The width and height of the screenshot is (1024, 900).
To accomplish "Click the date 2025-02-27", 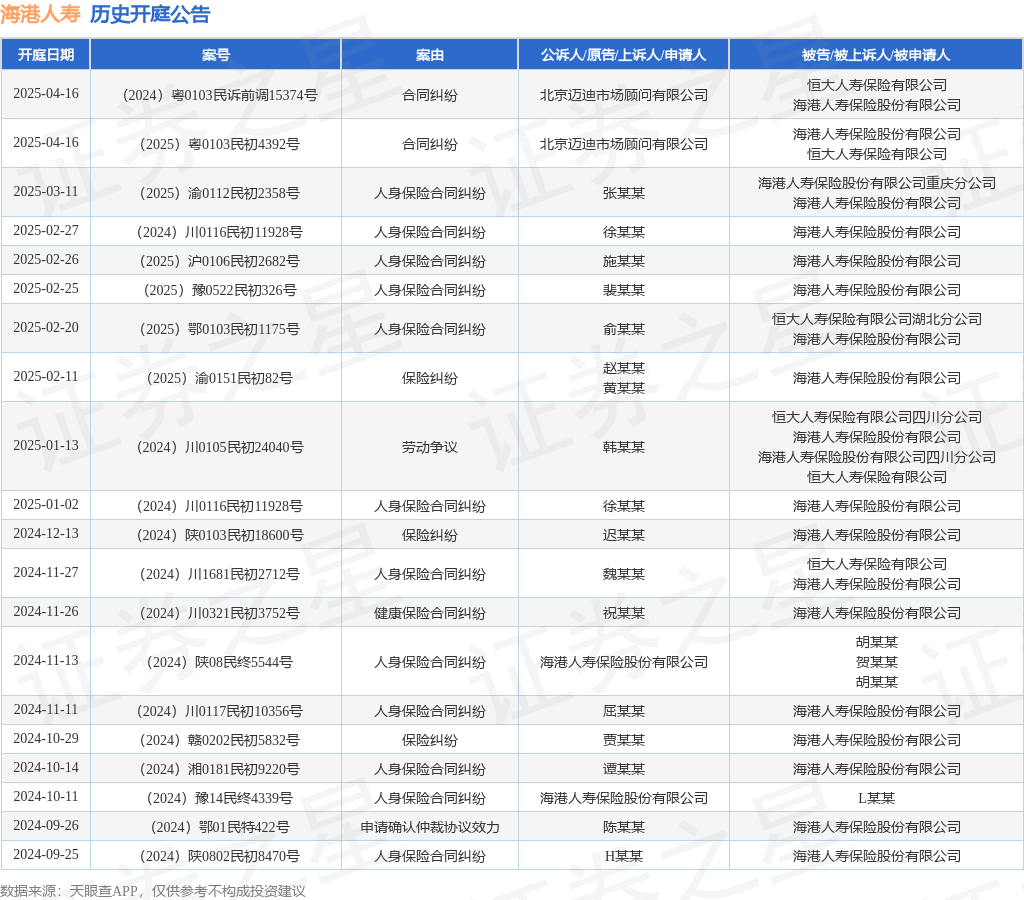I will (46, 231).
